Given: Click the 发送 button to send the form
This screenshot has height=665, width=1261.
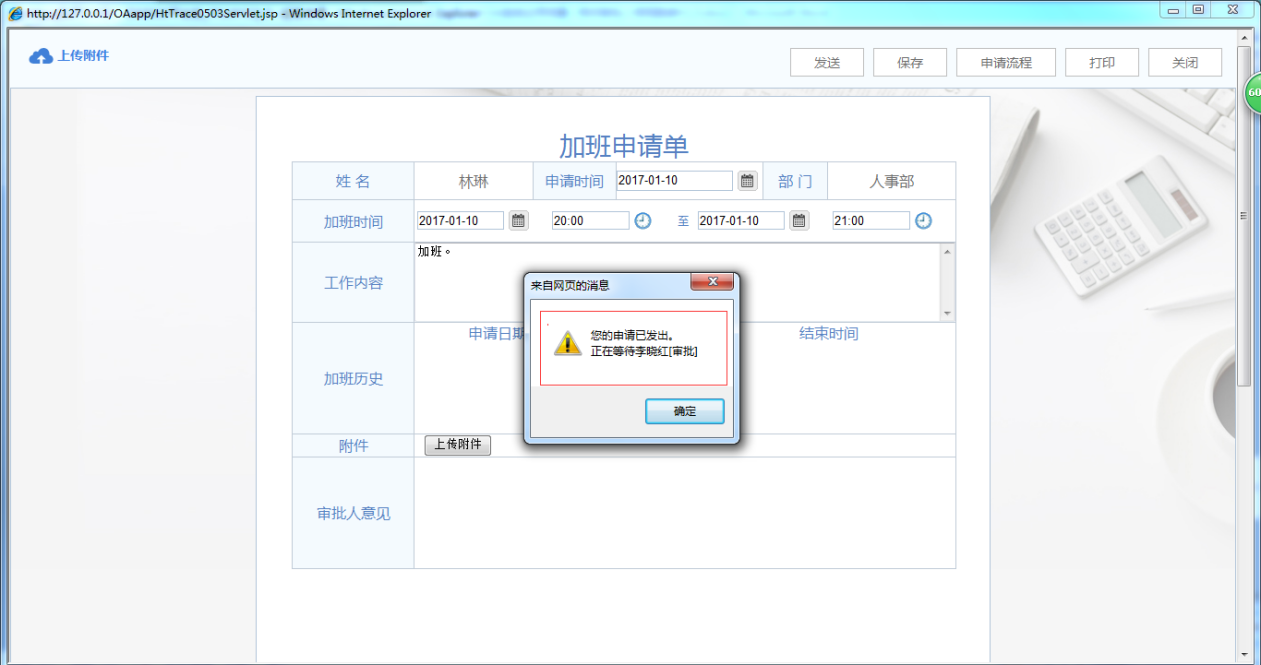Looking at the screenshot, I should 826,61.
